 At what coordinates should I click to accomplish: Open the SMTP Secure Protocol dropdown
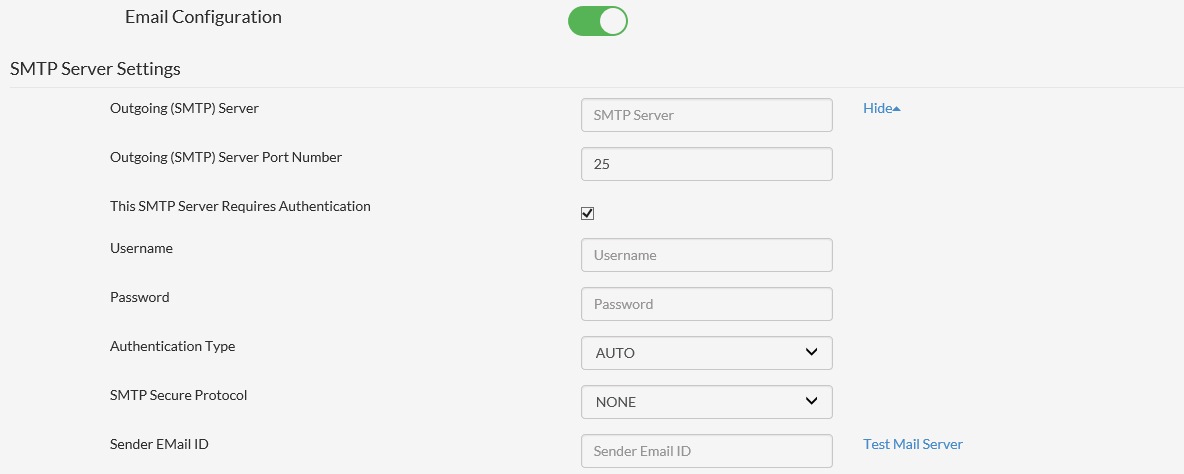707,402
